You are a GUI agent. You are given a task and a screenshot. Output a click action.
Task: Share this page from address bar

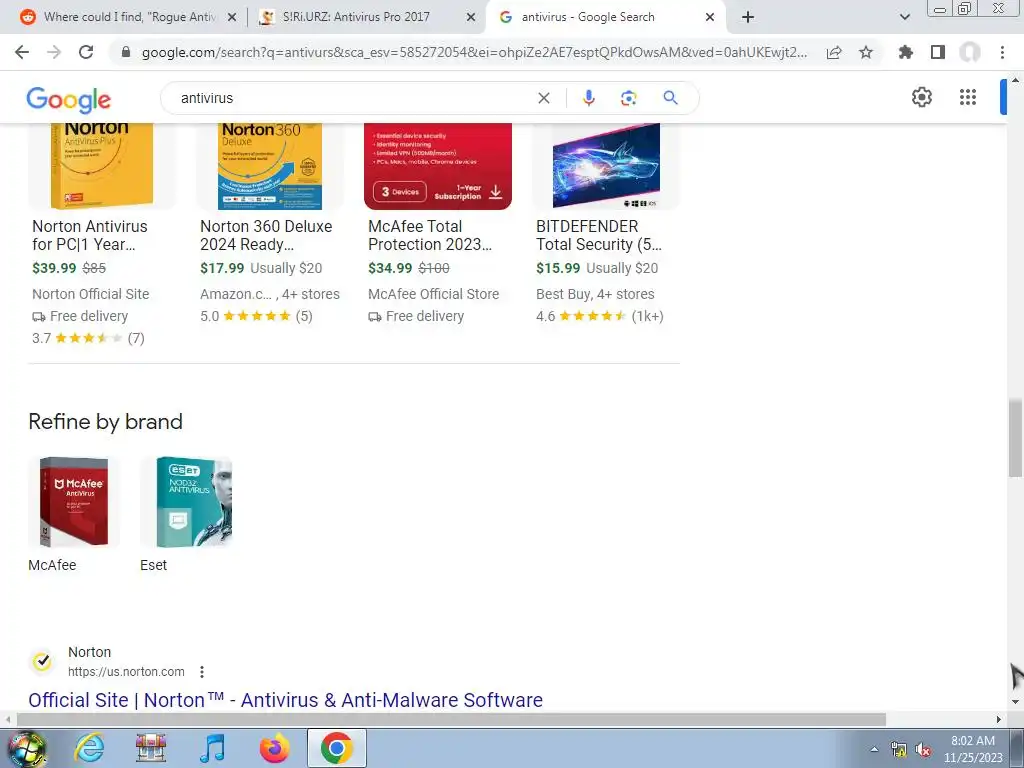834,52
